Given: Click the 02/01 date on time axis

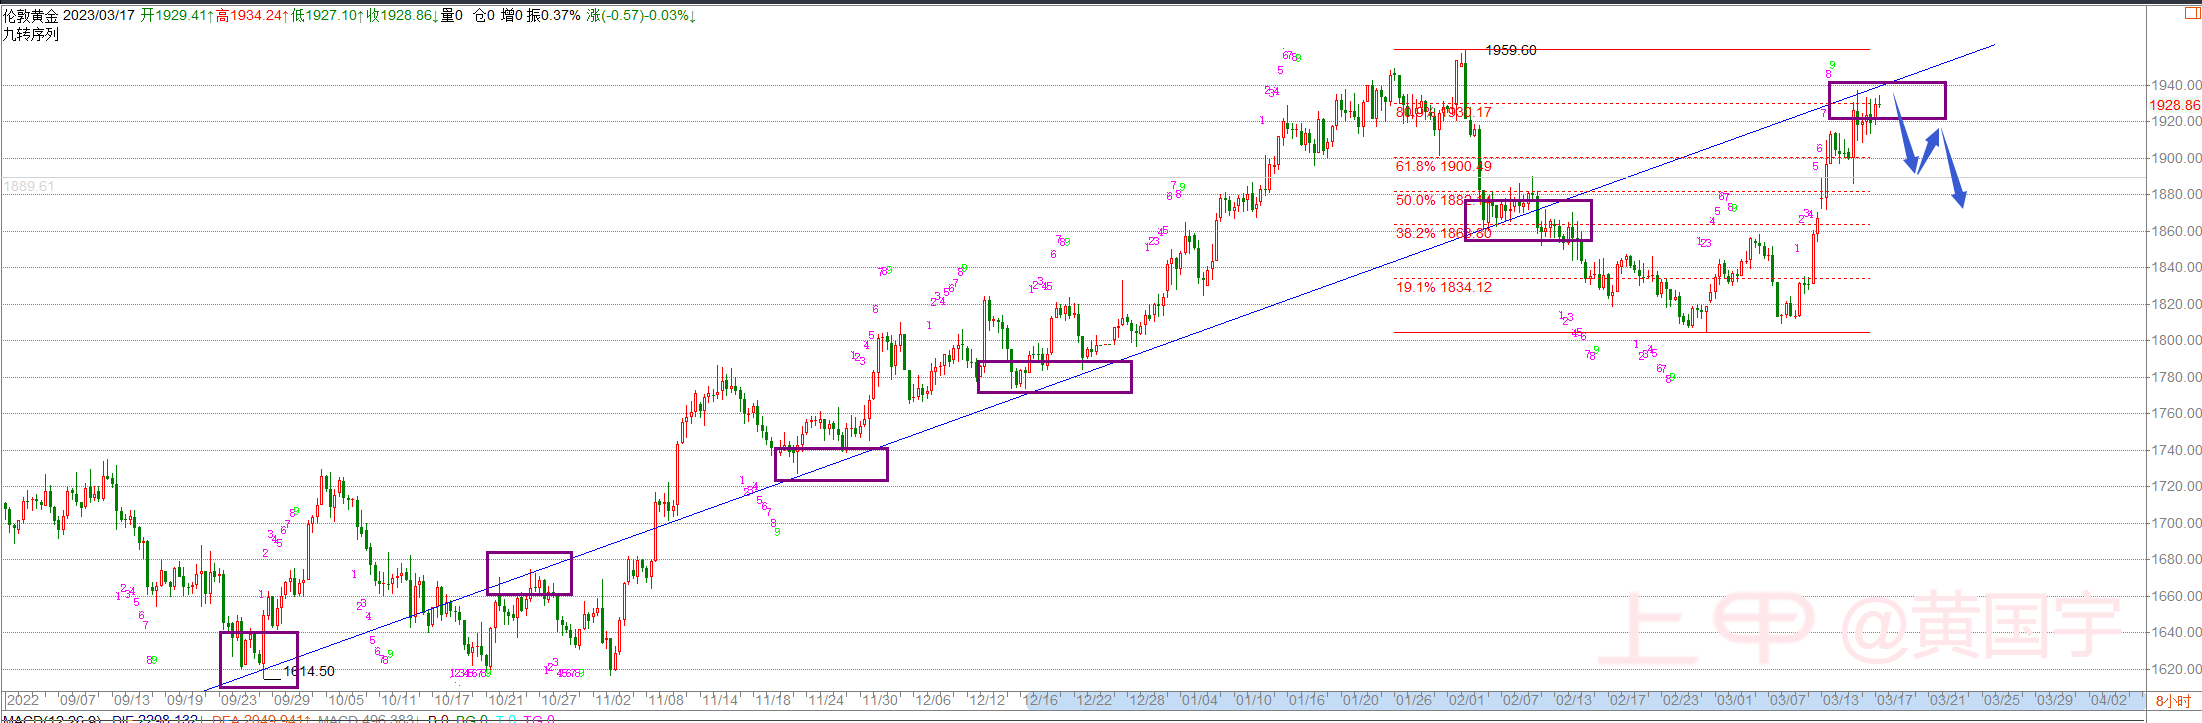Looking at the screenshot, I should (1467, 700).
